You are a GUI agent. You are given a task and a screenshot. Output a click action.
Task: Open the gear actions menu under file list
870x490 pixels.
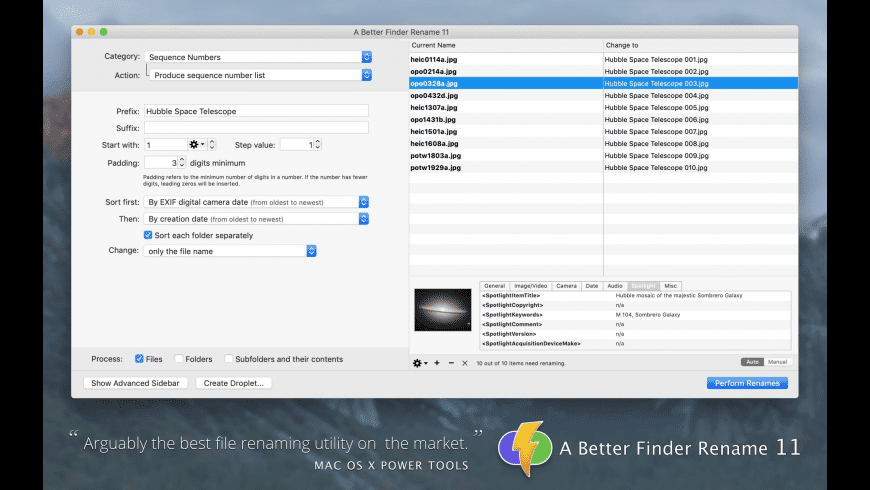point(419,363)
